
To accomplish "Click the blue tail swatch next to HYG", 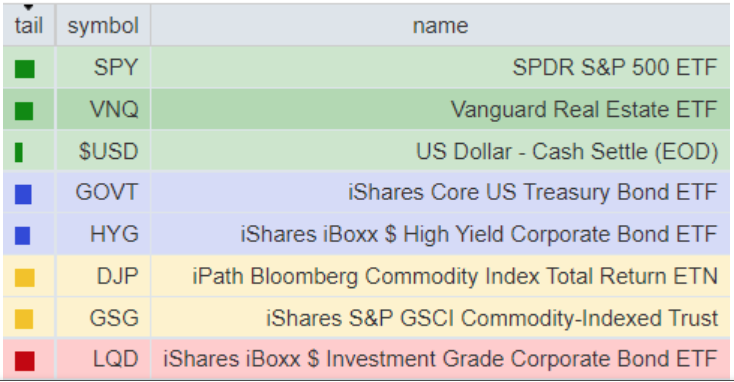I will pos(22,235).
